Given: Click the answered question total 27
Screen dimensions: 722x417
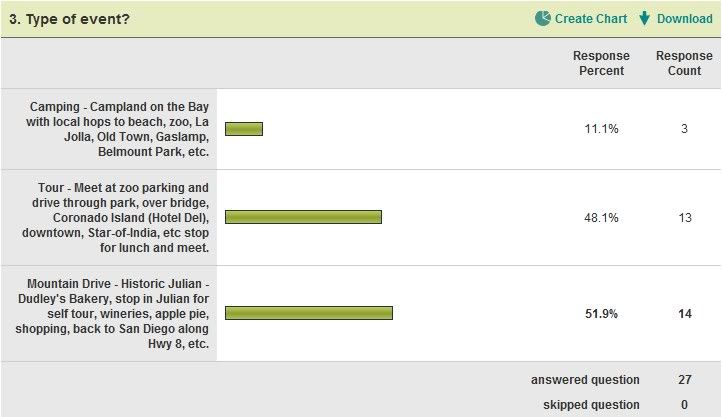Looking at the screenshot, I should pyautogui.click(x=685, y=380).
